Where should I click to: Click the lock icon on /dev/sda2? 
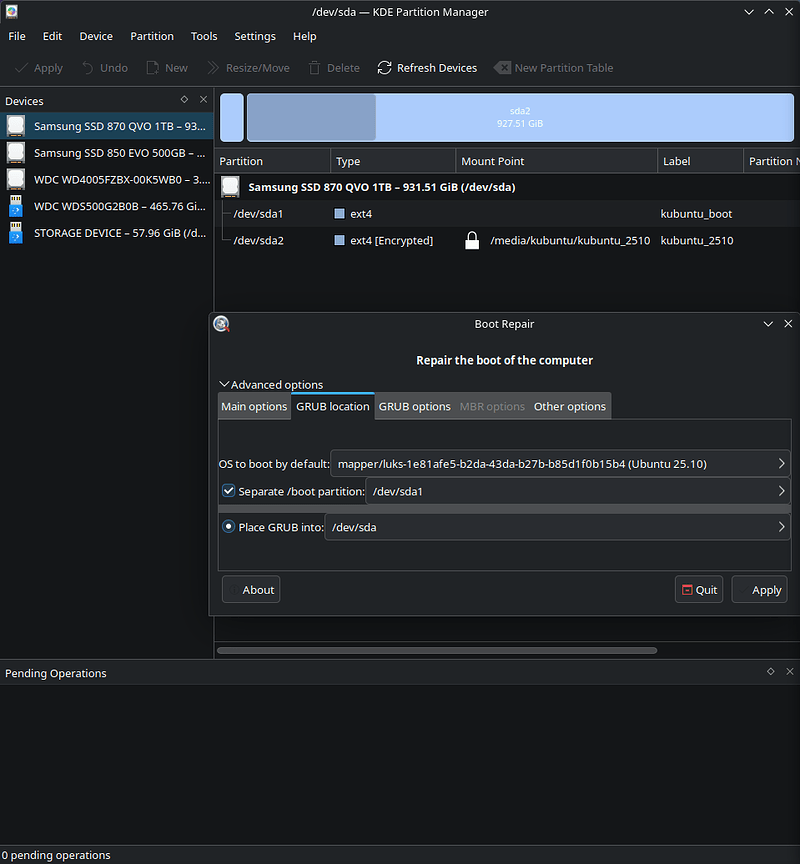click(x=472, y=241)
